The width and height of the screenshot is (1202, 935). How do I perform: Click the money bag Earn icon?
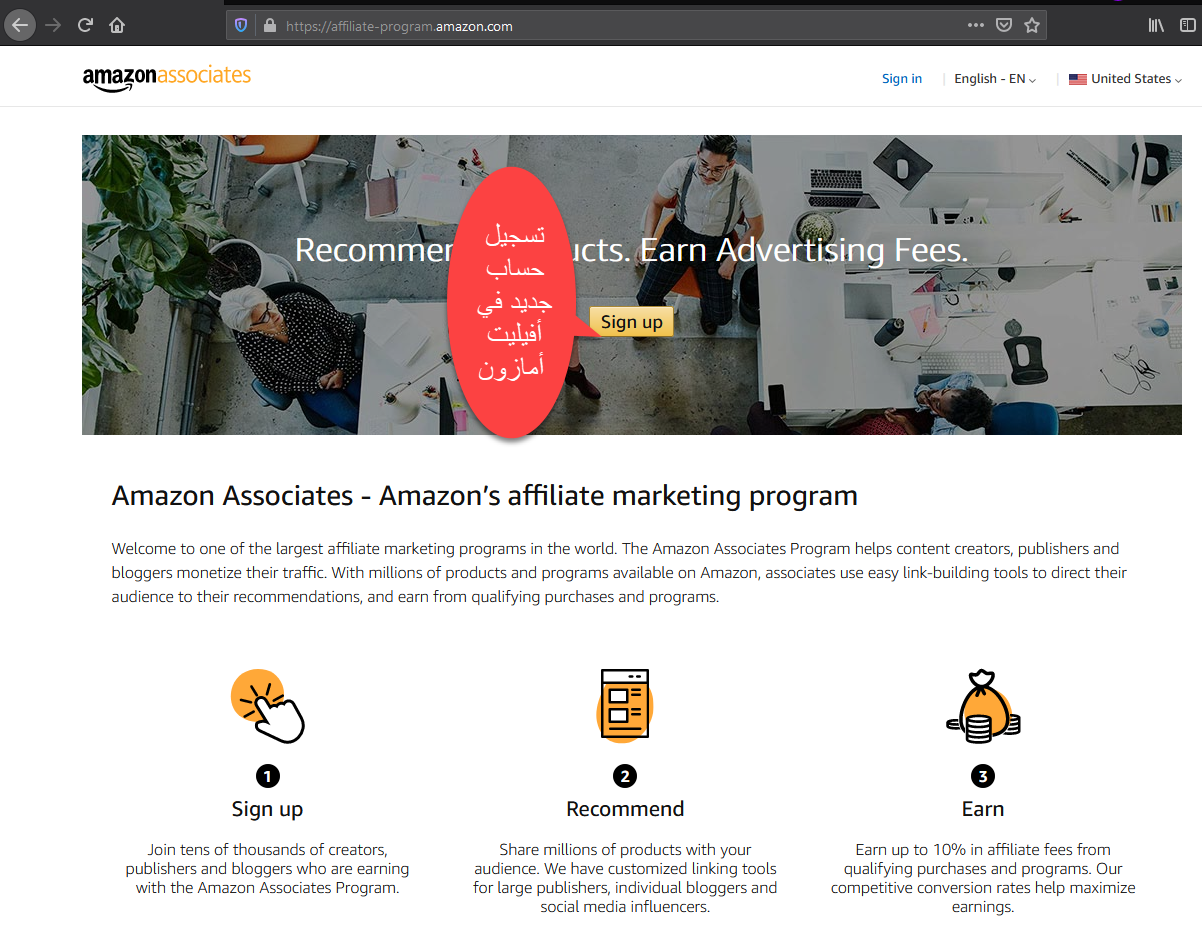pyautogui.click(x=983, y=706)
